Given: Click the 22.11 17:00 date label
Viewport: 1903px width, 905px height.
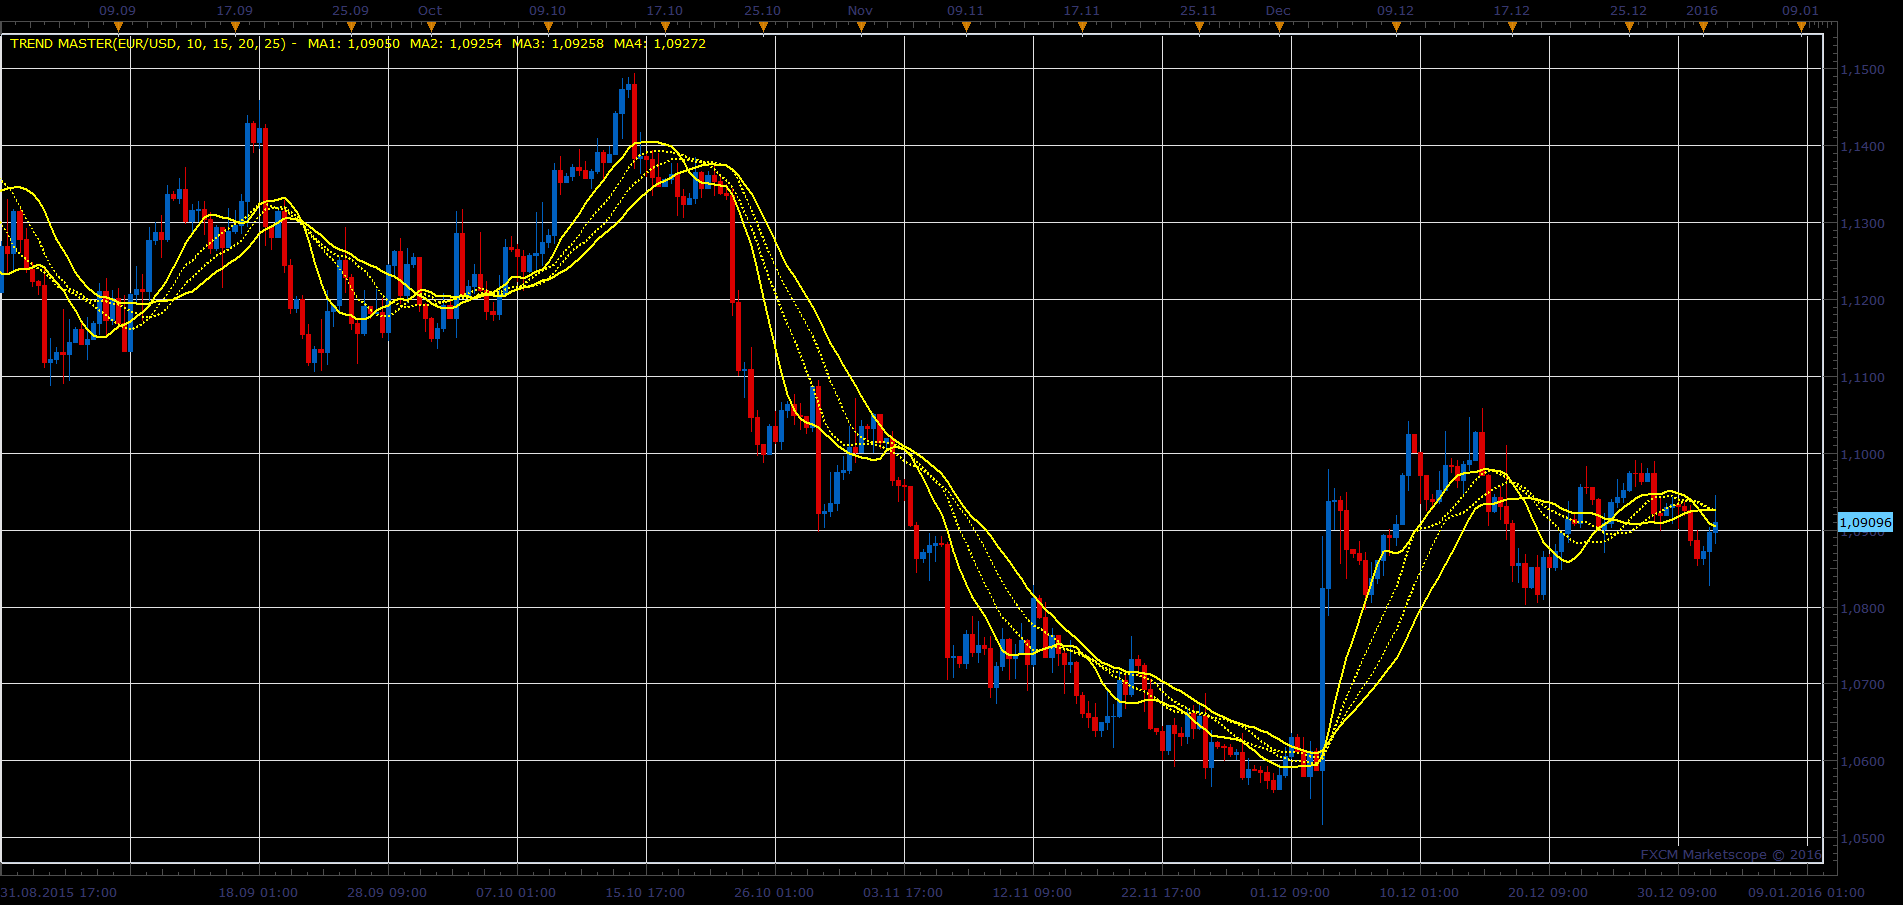Looking at the screenshot, I should point(1161,893).
